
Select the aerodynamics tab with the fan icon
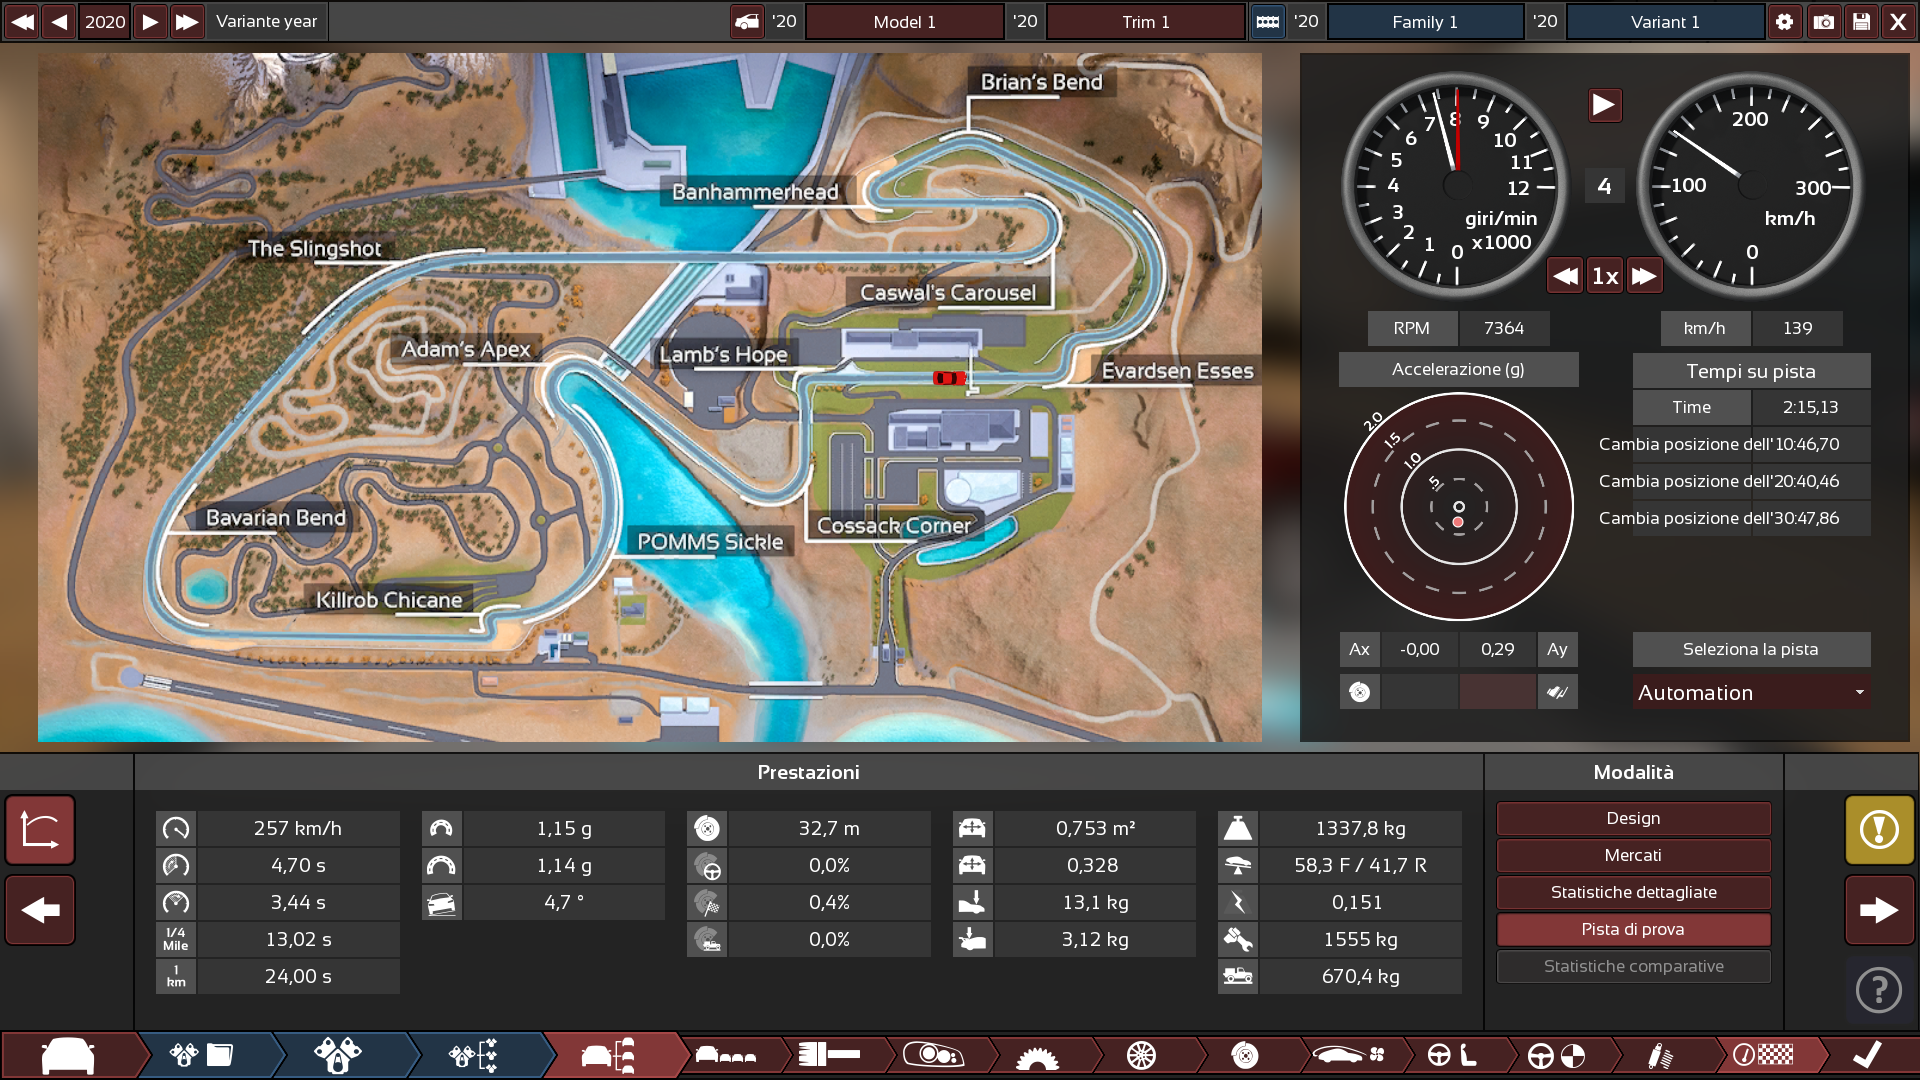[1345, 1055]
